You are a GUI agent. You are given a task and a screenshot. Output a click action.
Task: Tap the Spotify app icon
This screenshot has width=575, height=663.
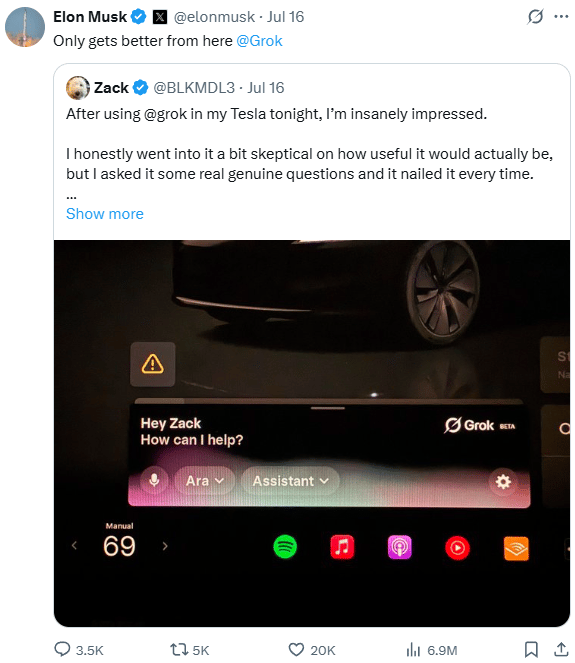click(x=285, y=547)
